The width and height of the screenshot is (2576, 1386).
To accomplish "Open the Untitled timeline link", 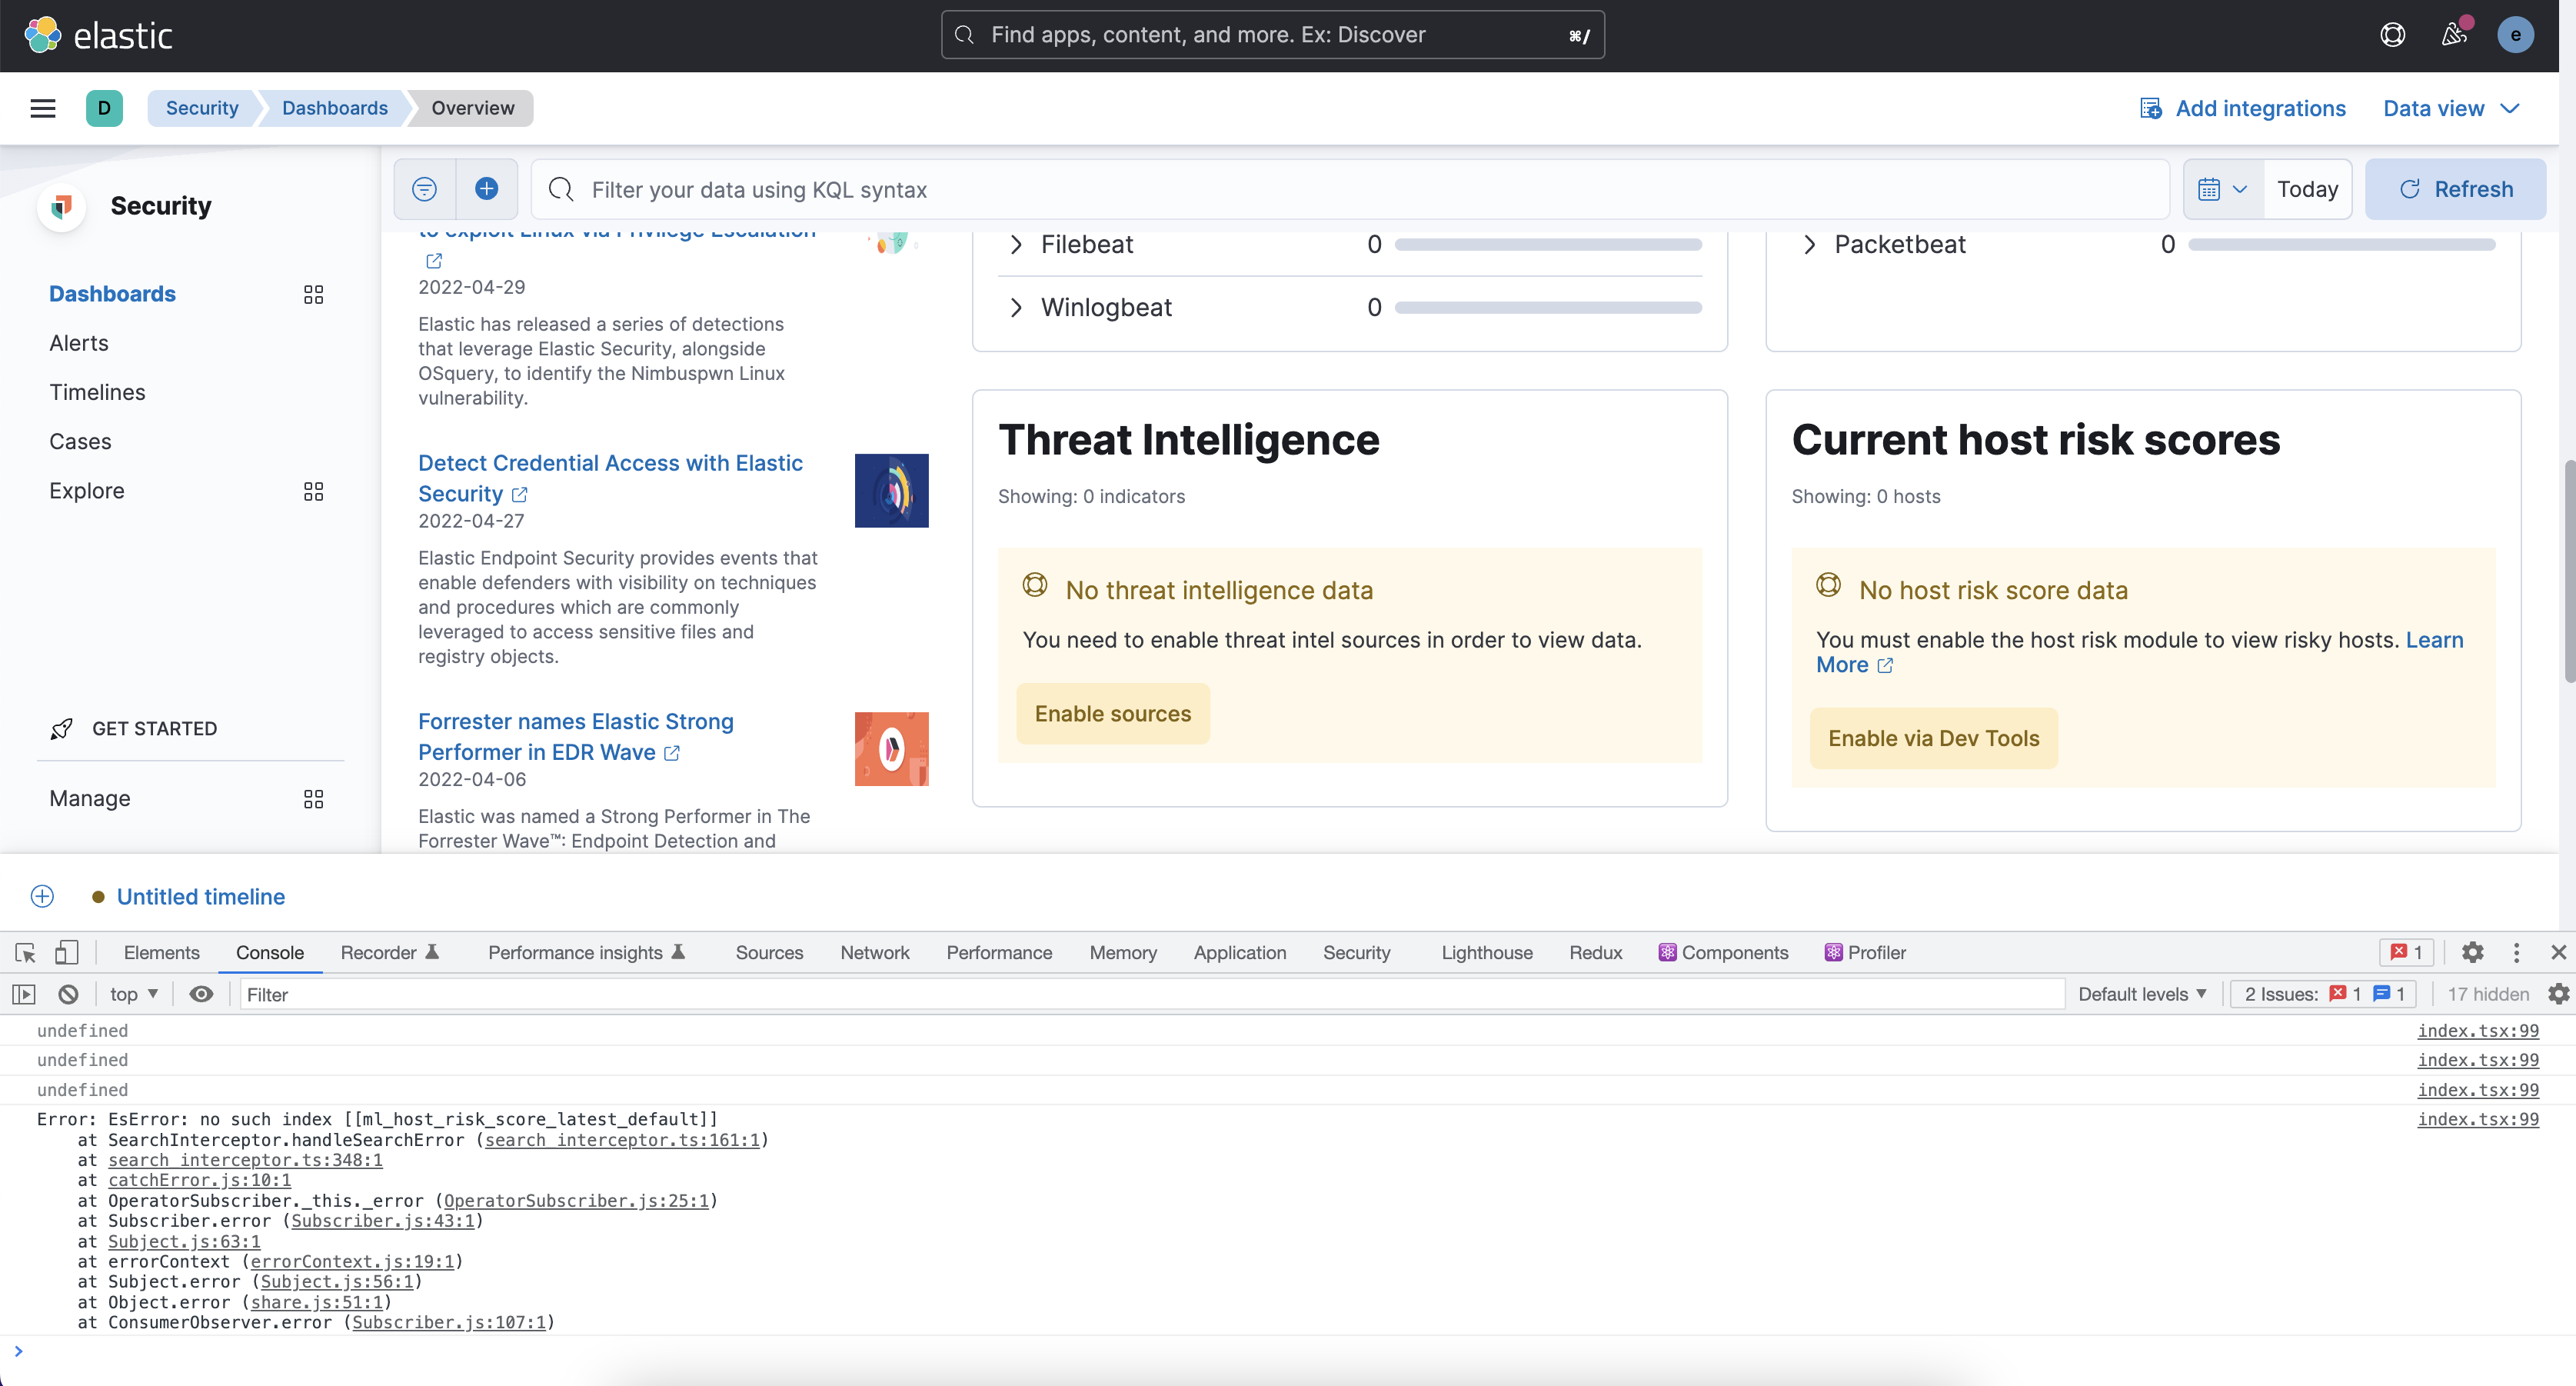I will click(201, 896).
